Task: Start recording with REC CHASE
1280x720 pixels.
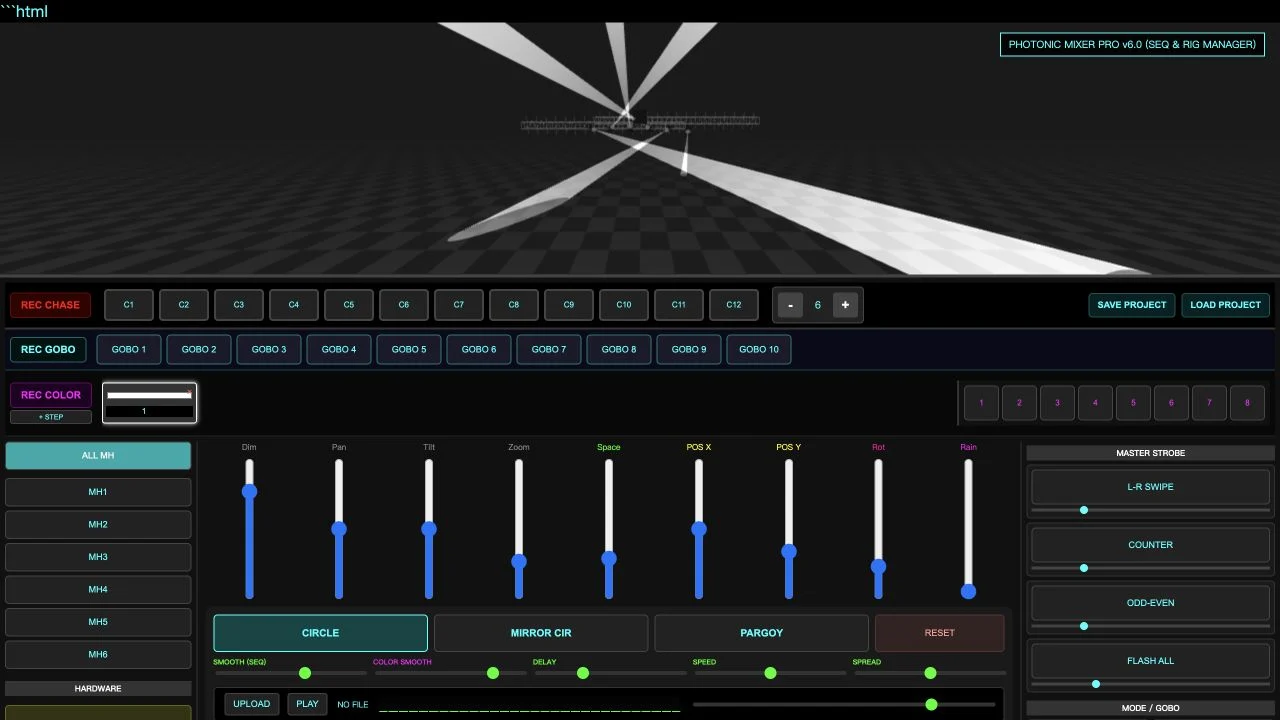Action: 50,305
